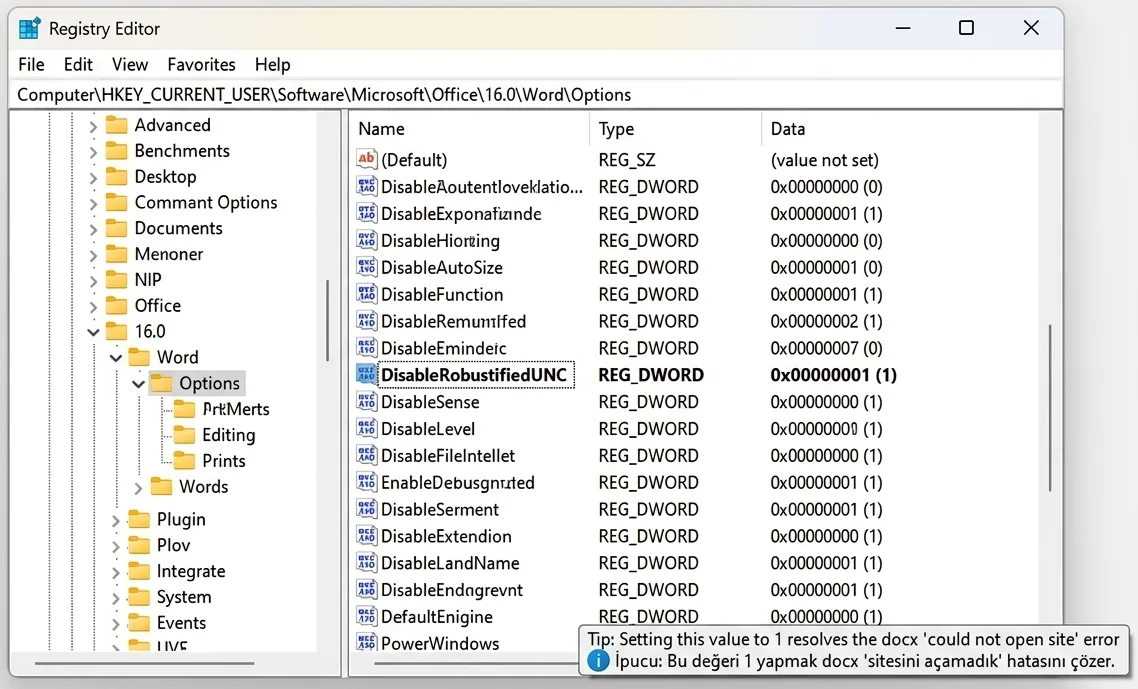Screen dimensions: 1138x689
Task: Open the Favorites menu
Action: click(x=201, y=64)
